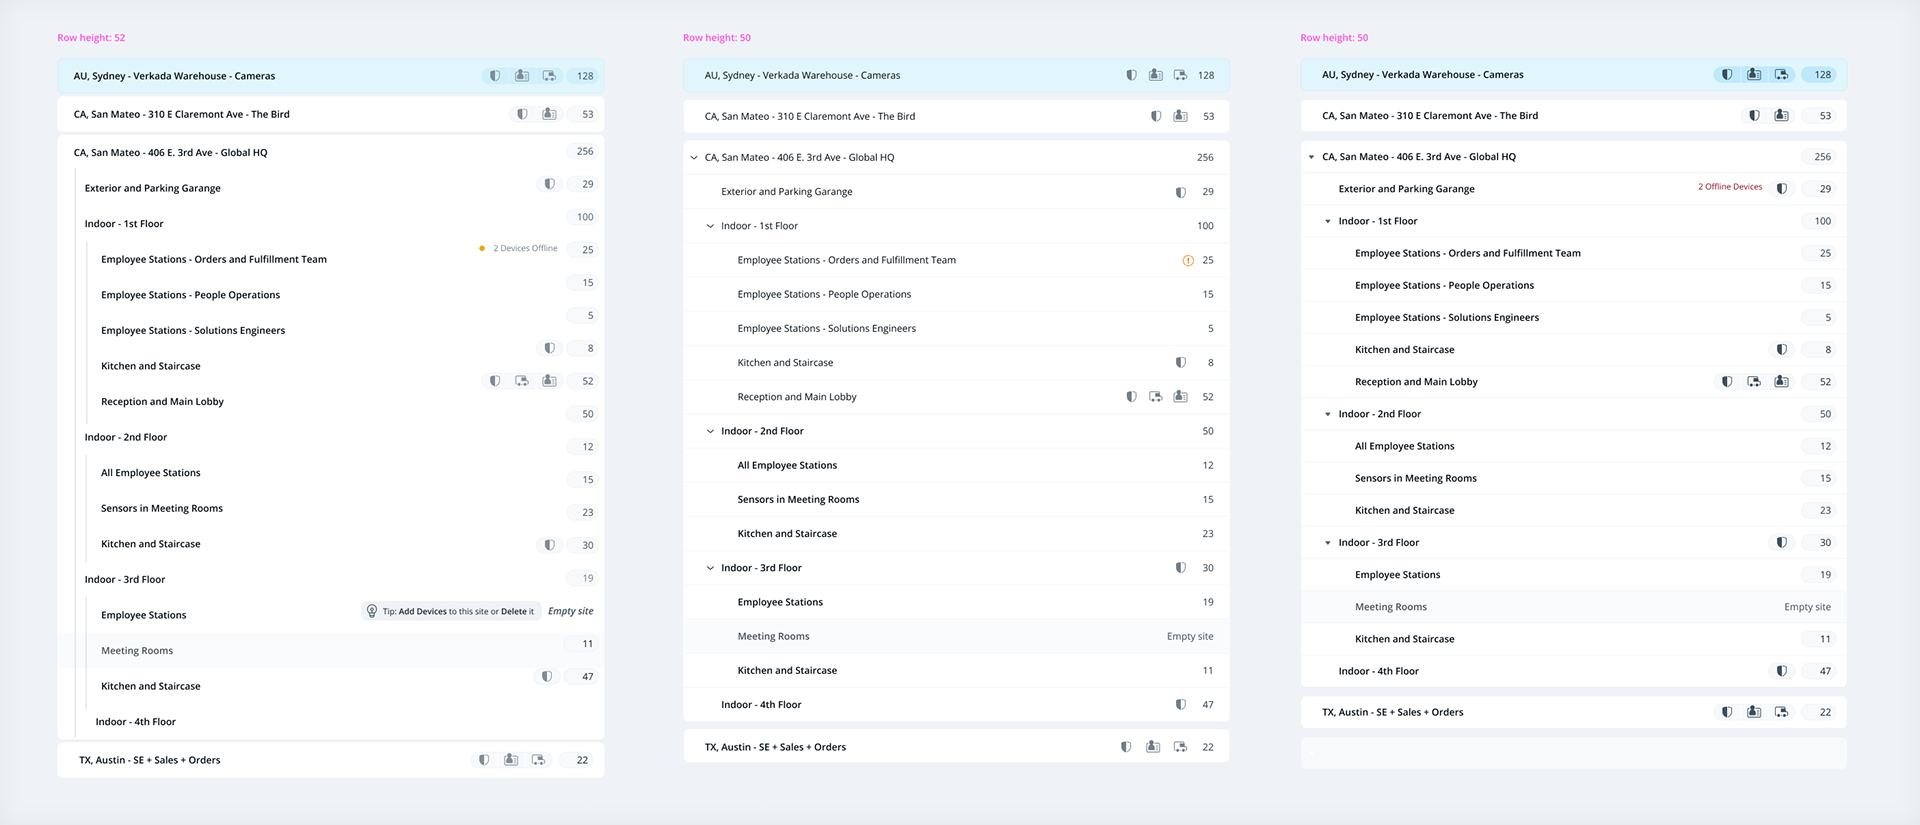This screenshot has height=825, width=1920.
Task: Click shield icon on AU Sydney row, middle panel
Action: (1131, 75)
